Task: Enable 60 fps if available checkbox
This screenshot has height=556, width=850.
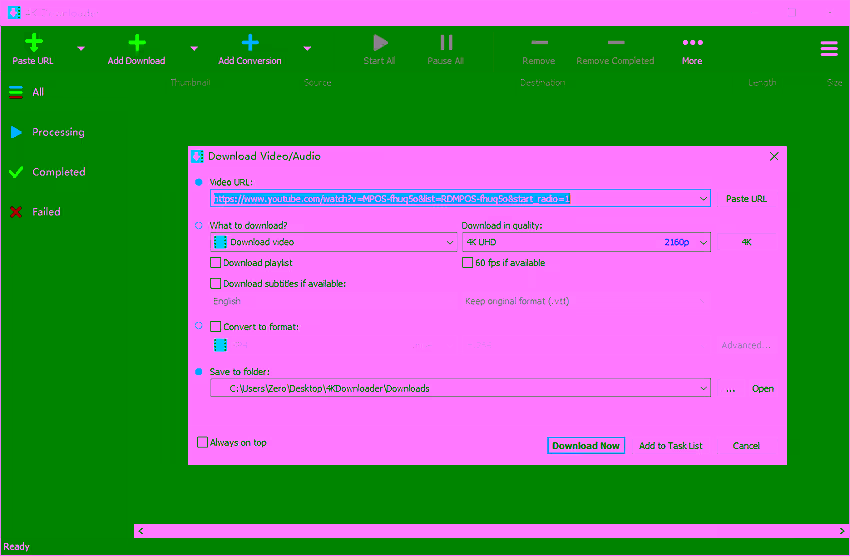Action: (467, 263)
